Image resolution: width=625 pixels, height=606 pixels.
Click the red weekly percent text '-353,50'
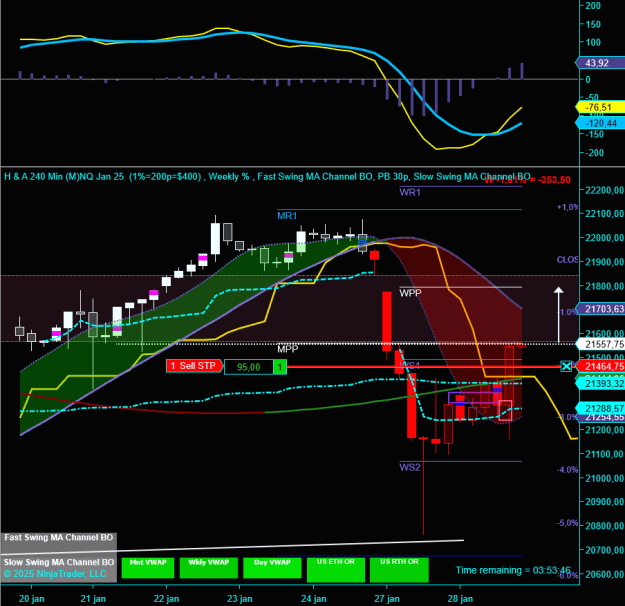click(554, 180)
